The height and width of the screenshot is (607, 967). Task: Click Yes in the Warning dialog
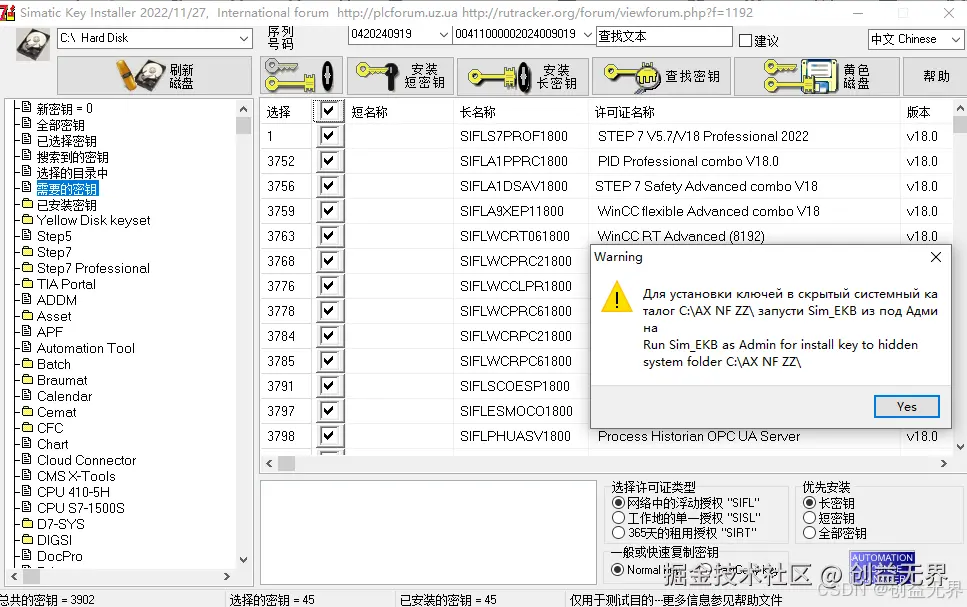(x=907, y=407)
